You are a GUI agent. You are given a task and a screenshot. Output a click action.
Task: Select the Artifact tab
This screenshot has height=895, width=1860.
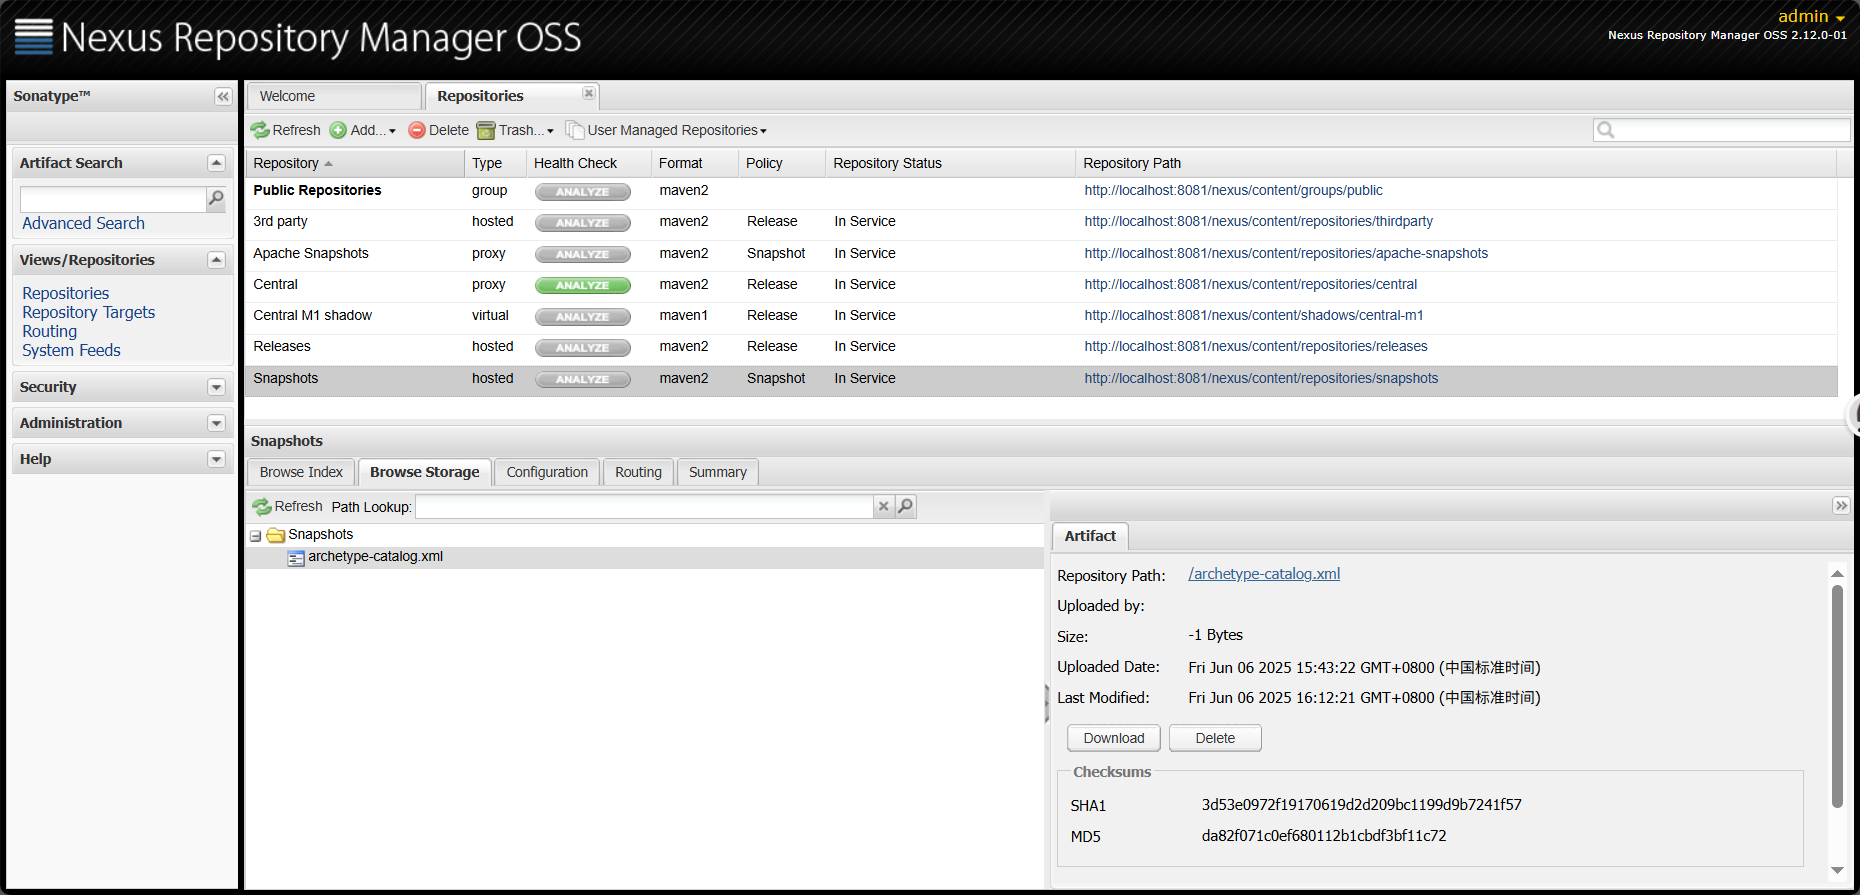coord(1090,536)
